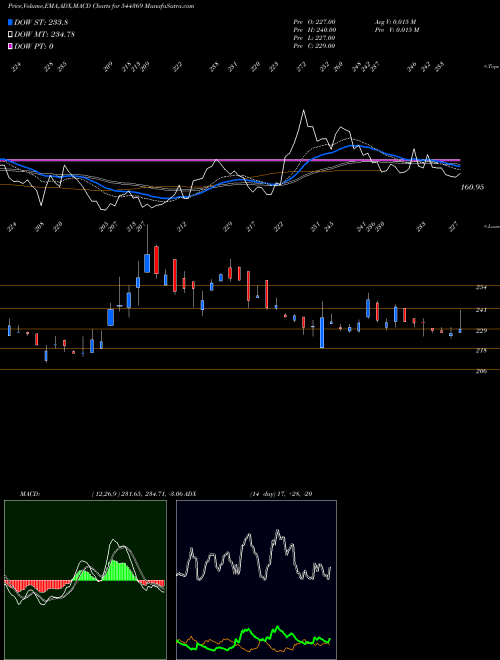Click the MACD parameters '(12,26,9)' readout

pyautogui.click(x=105, y=494)
